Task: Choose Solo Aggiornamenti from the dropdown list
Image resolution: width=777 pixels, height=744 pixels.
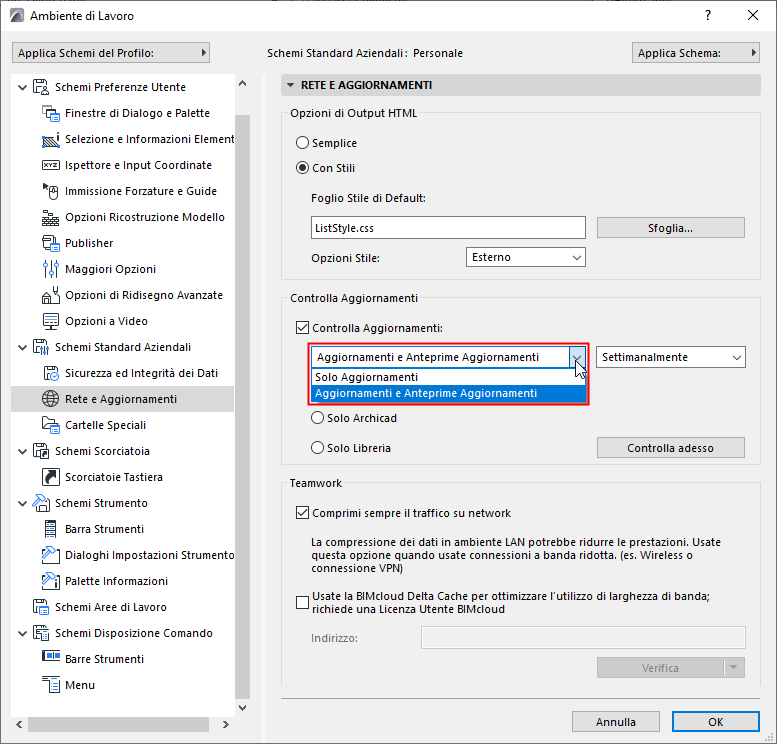Action: point(448,377)
